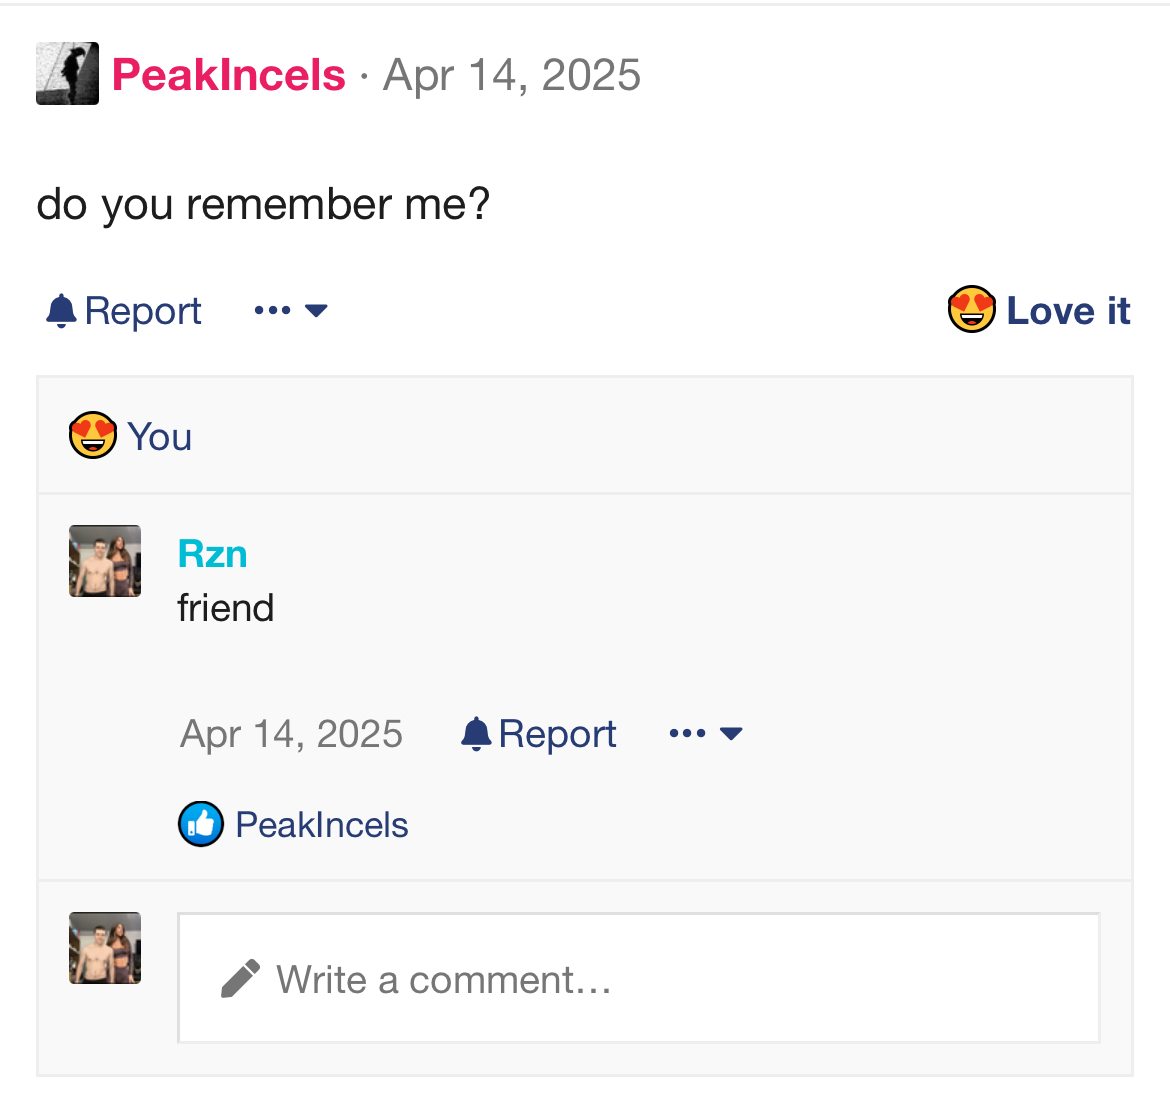The width and height of the screenshot is (1170, 1100).
Task: Expand the post options dropdown arrow
Action: tap(316, 311)
